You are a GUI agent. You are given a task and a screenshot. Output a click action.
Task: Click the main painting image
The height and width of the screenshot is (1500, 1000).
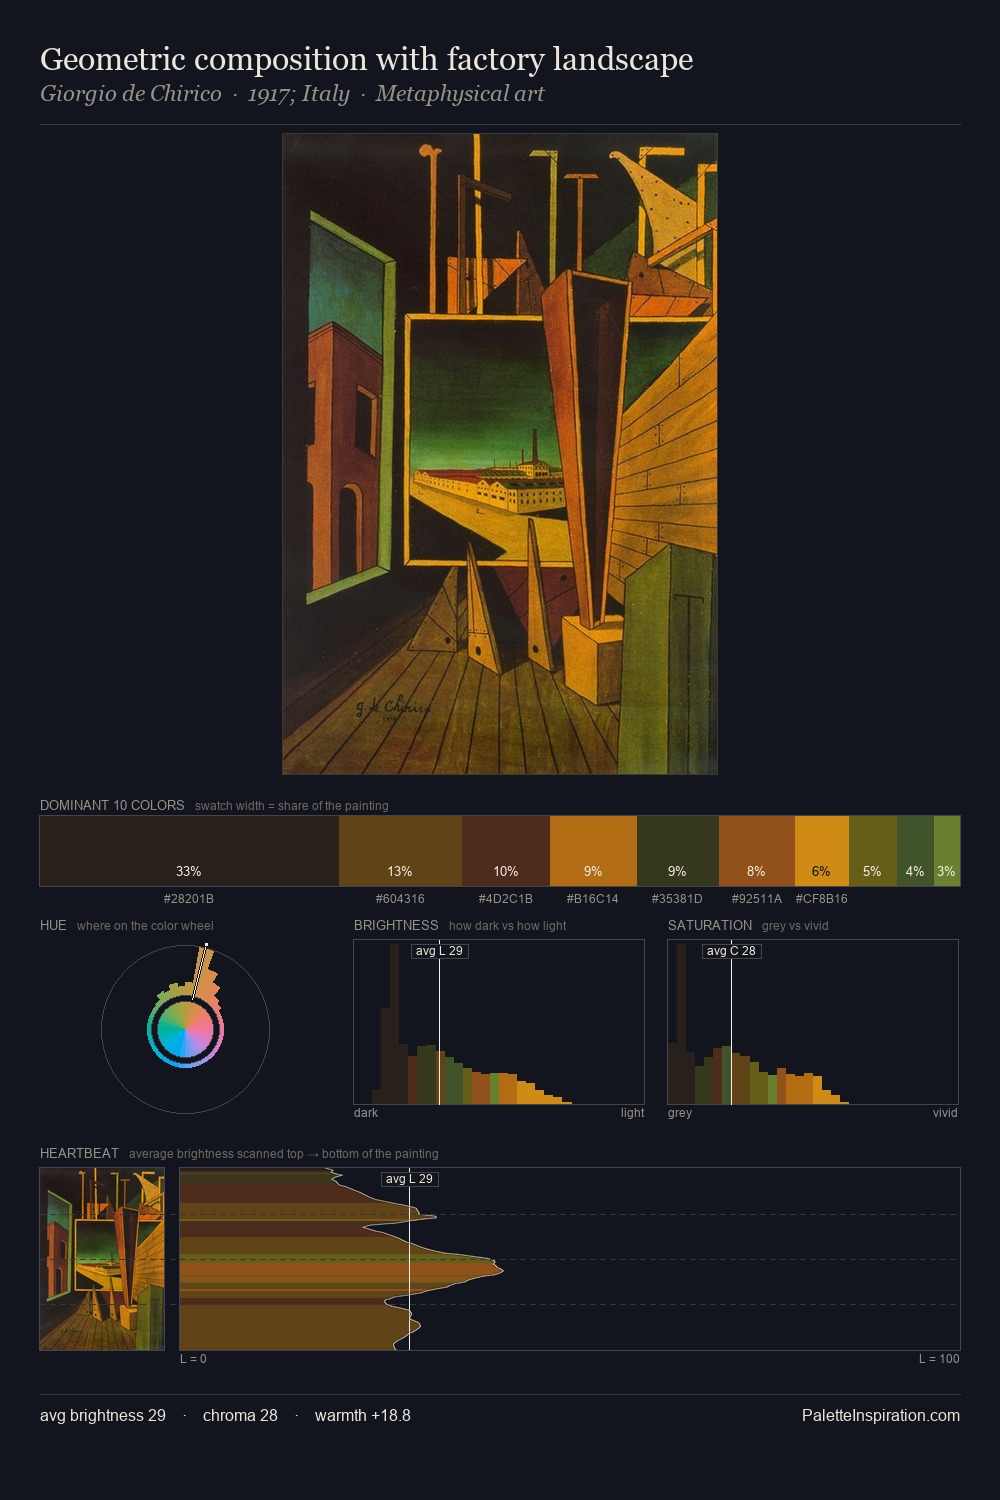[500, 454]
